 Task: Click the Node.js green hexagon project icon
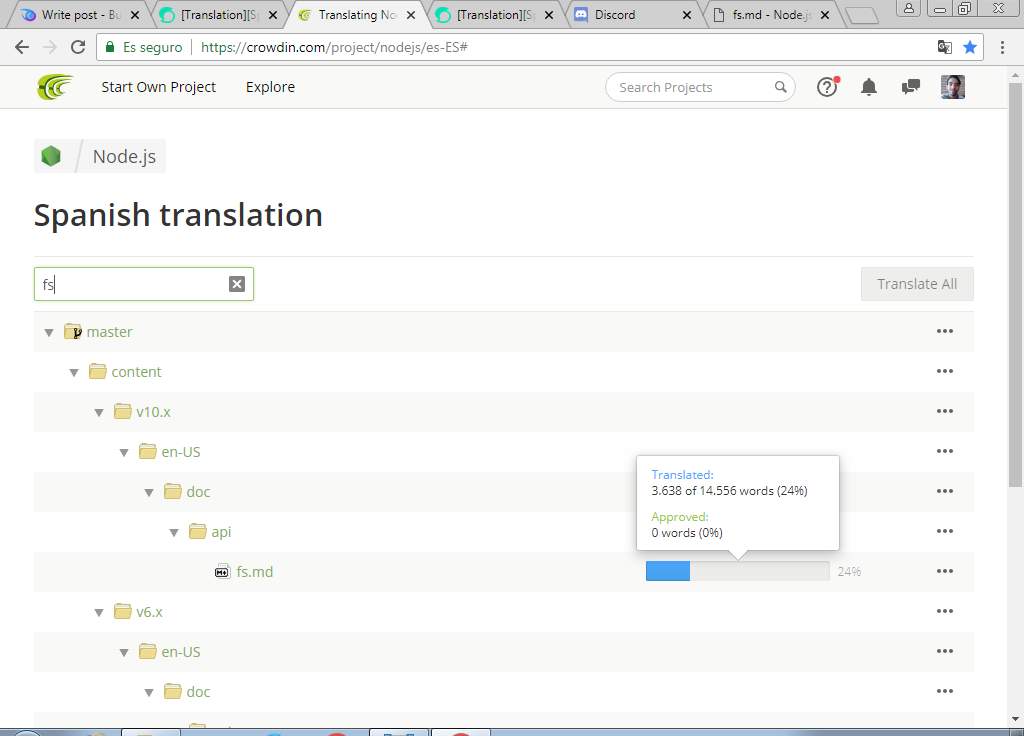(51, 156)
